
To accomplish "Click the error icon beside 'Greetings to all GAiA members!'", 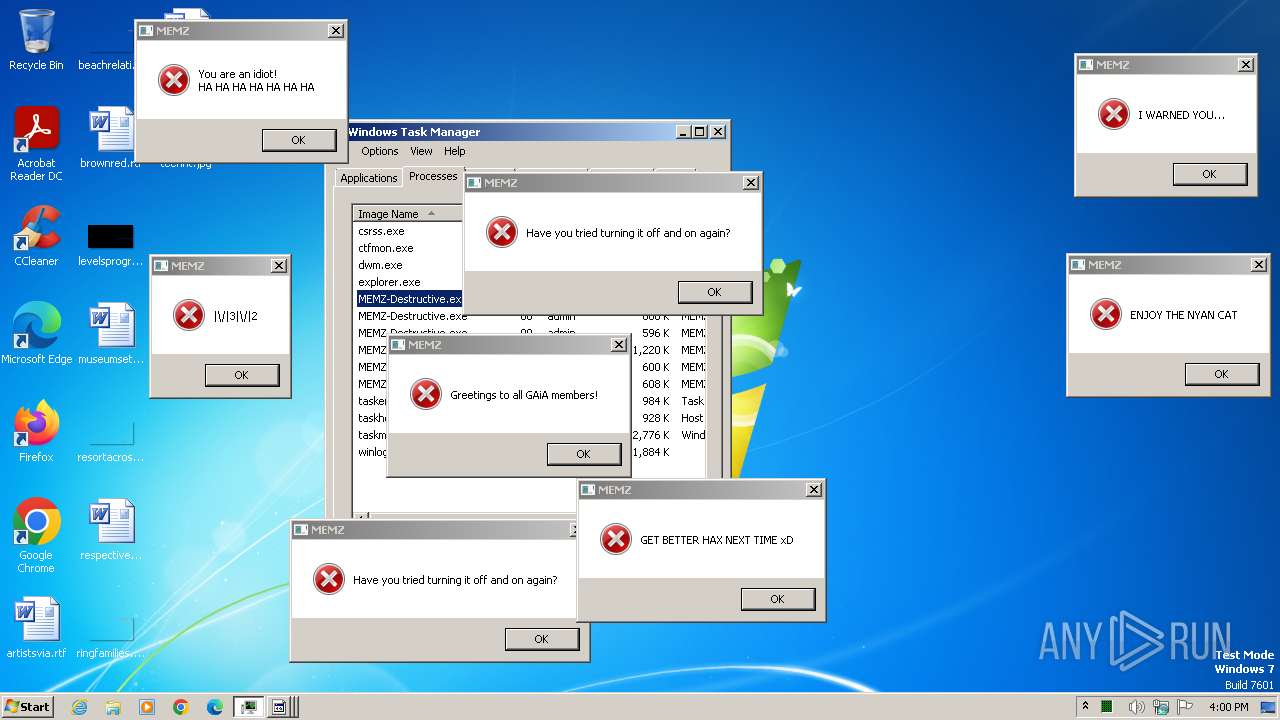I will (x=425, y=394).
